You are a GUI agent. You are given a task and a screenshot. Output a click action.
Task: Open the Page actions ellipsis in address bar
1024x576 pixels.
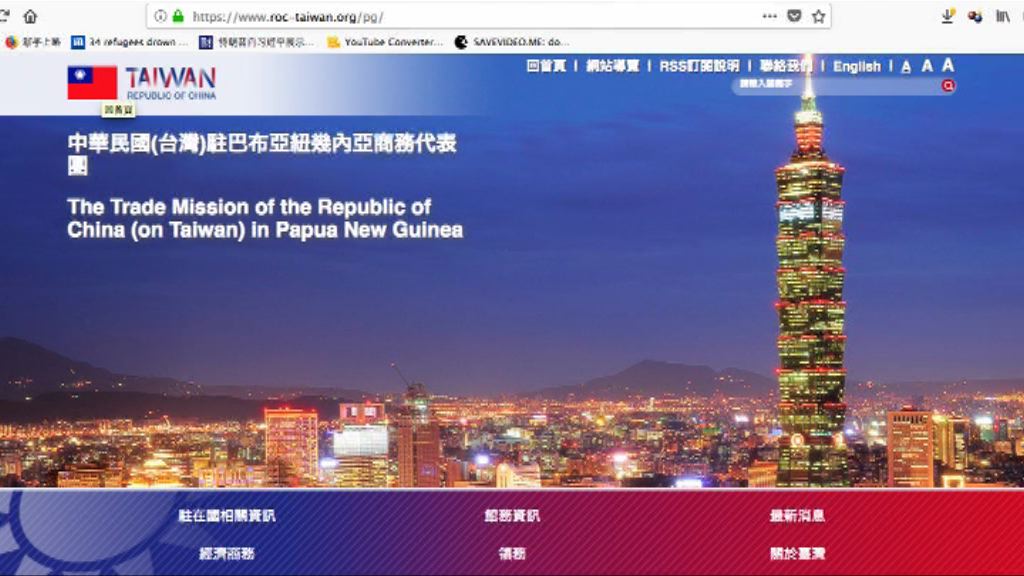click(x=768, y=15)
